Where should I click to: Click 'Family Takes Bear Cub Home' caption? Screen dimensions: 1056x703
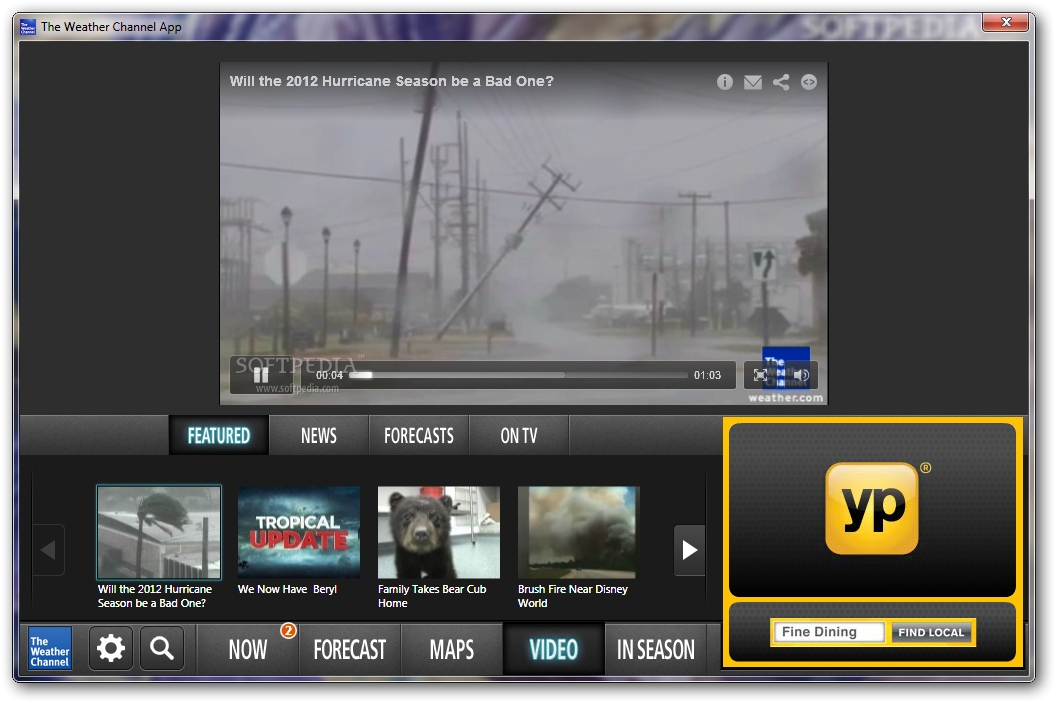point(432,596)
